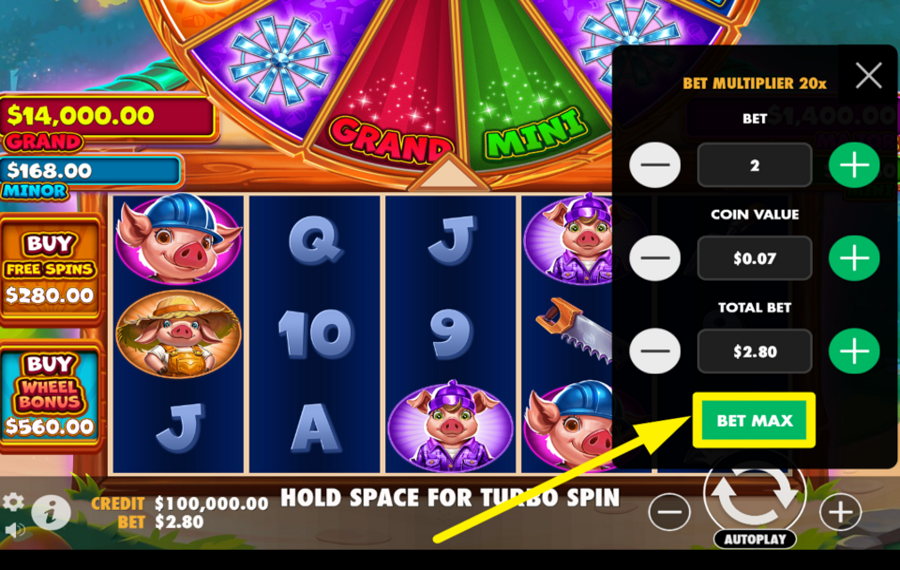Buy Free Spins for $280.00
Image resolution: width=900 pixels, height=570 pixels.
click(50, 270)
